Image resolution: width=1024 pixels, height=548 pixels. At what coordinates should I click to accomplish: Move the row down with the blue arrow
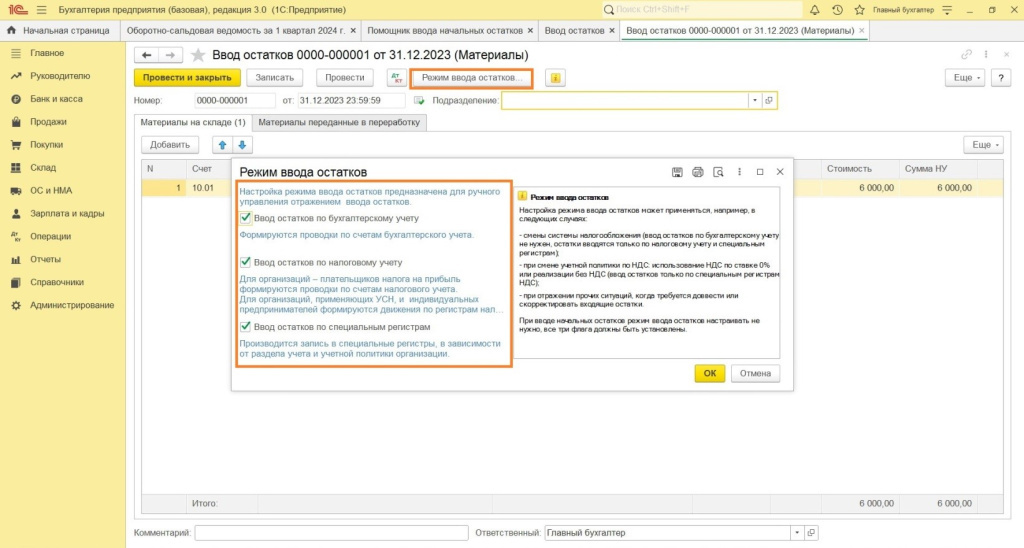[x=241, y=145]
